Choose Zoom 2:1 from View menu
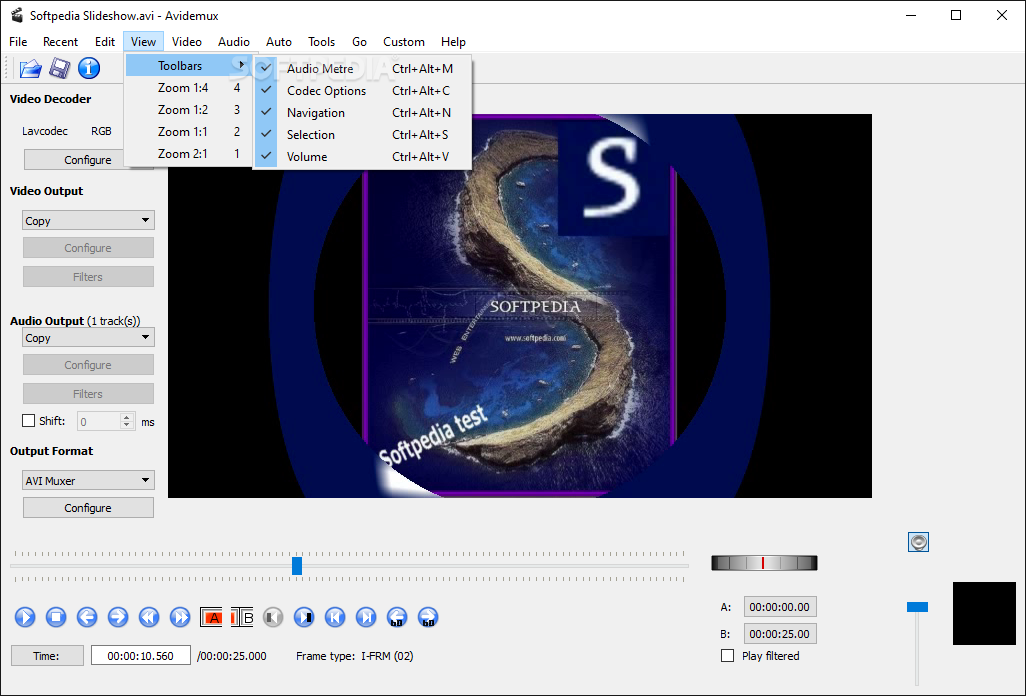 click(x=188, y=154)
